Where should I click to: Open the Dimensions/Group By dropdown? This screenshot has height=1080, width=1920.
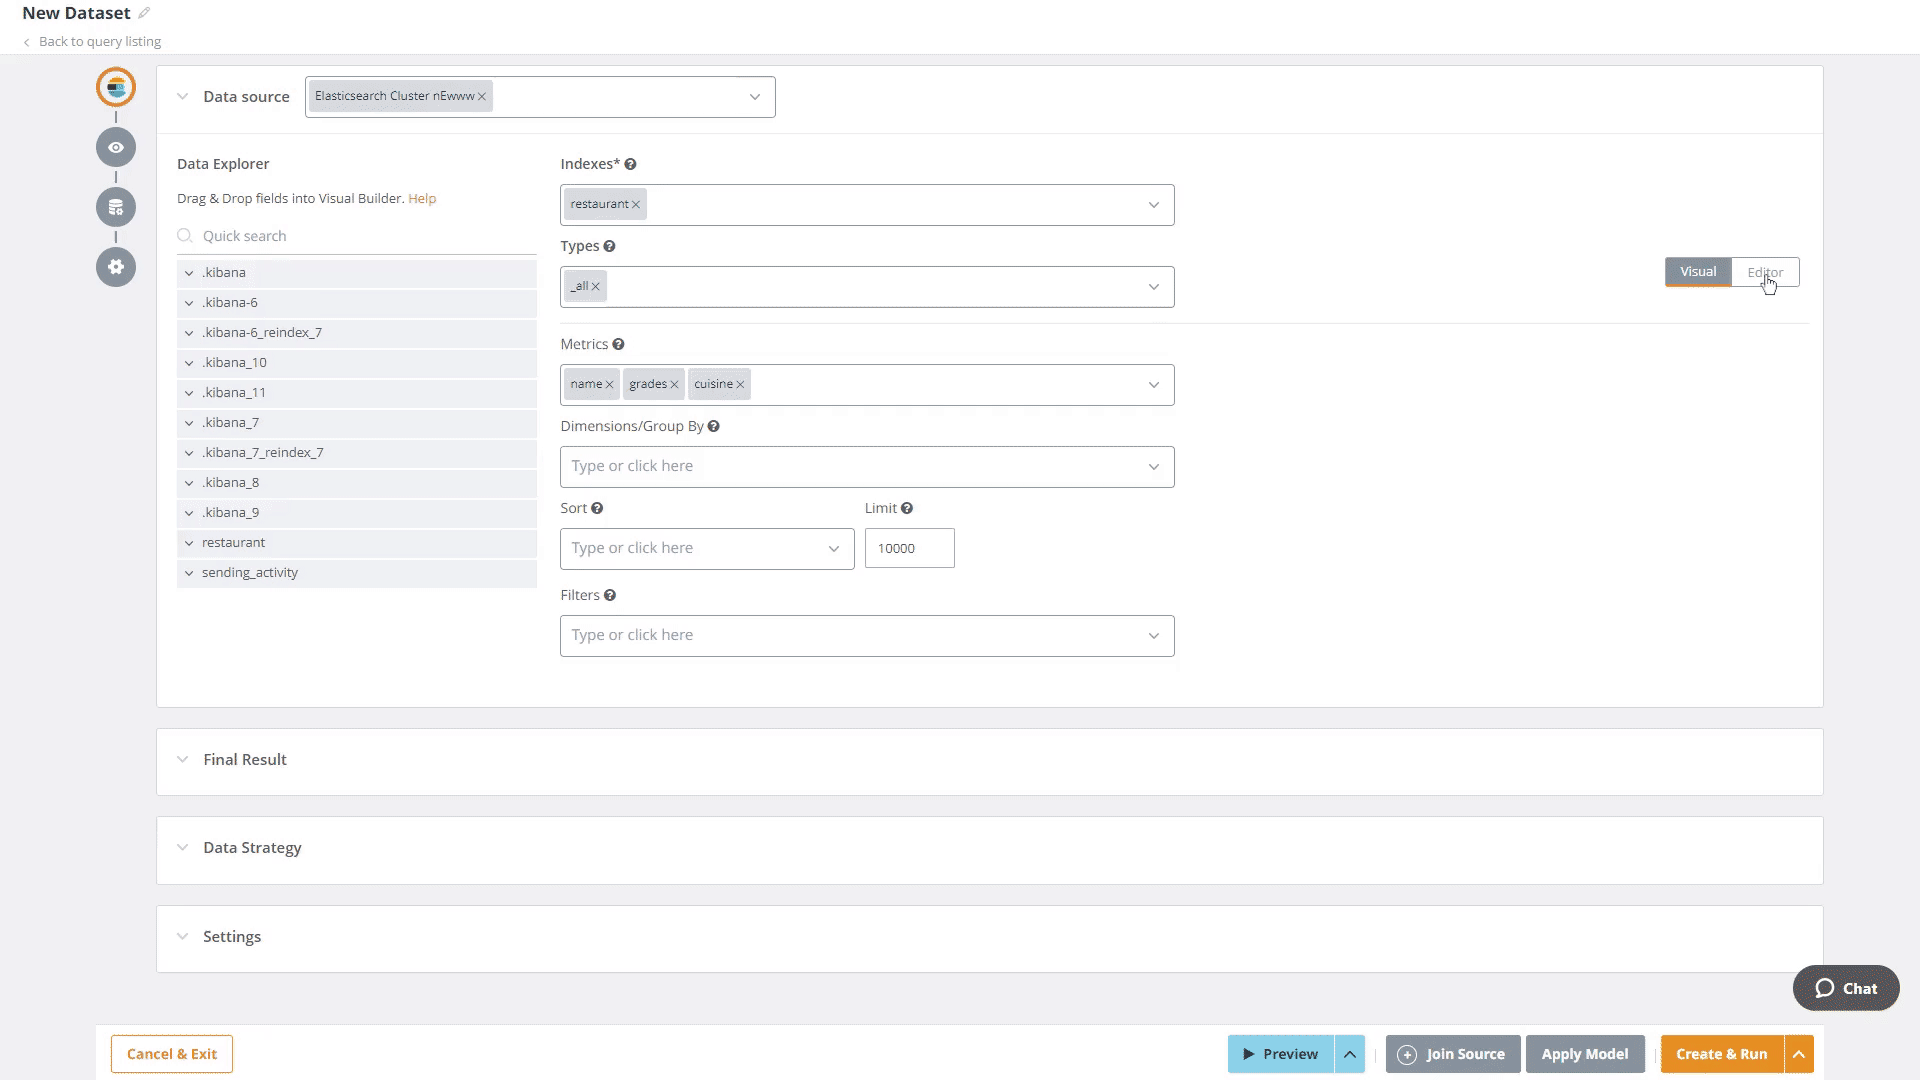pyautogui.click(x=866, y=467)
